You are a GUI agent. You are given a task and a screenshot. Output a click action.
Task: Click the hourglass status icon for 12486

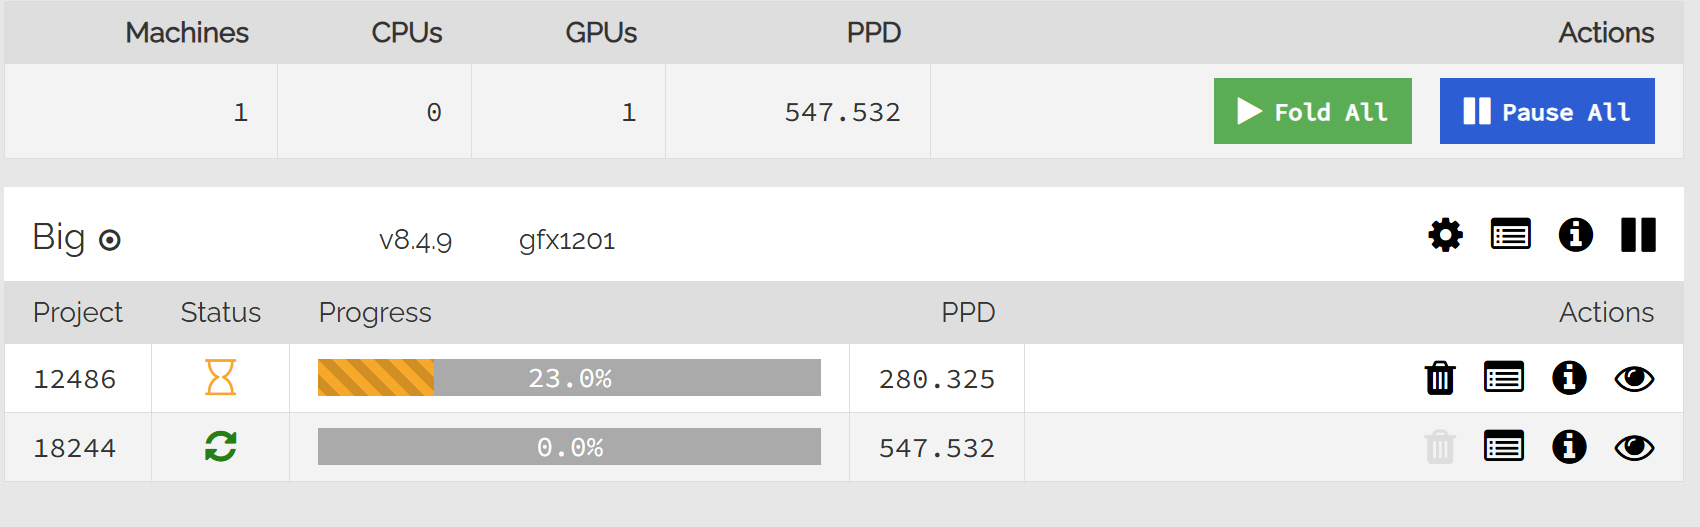pyautogui.click(x=220, y=378)
